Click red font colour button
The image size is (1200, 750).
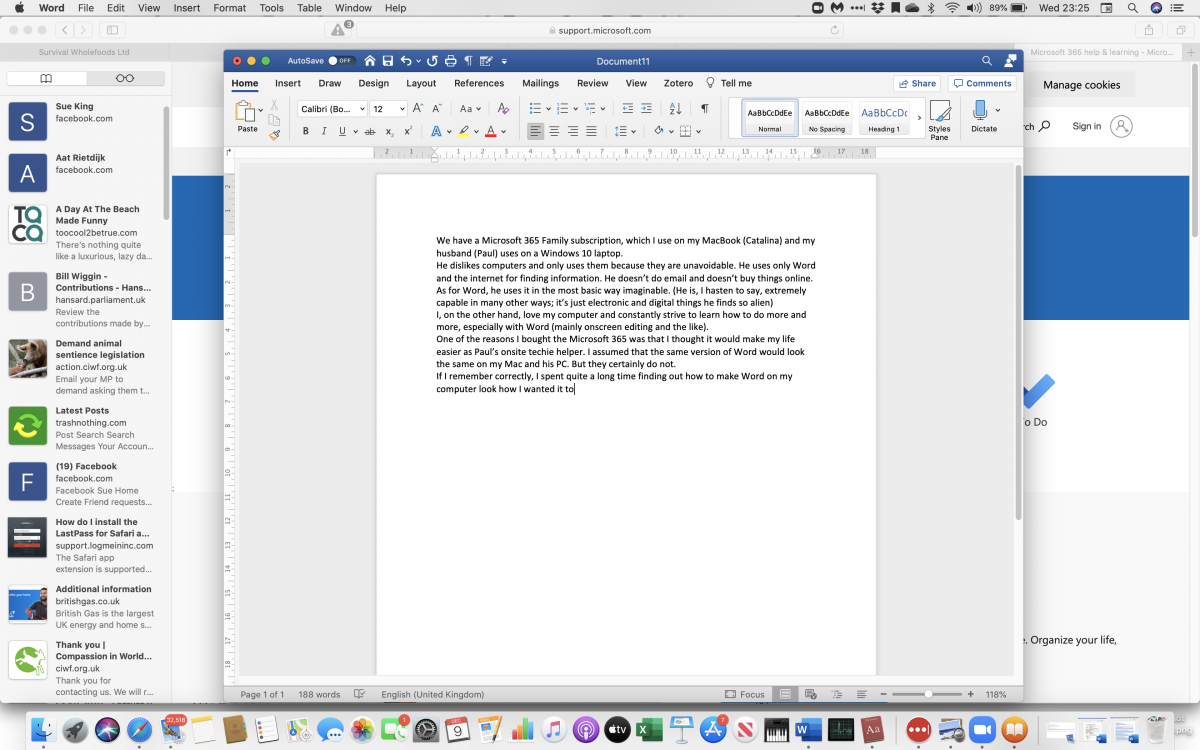(490, 131)
